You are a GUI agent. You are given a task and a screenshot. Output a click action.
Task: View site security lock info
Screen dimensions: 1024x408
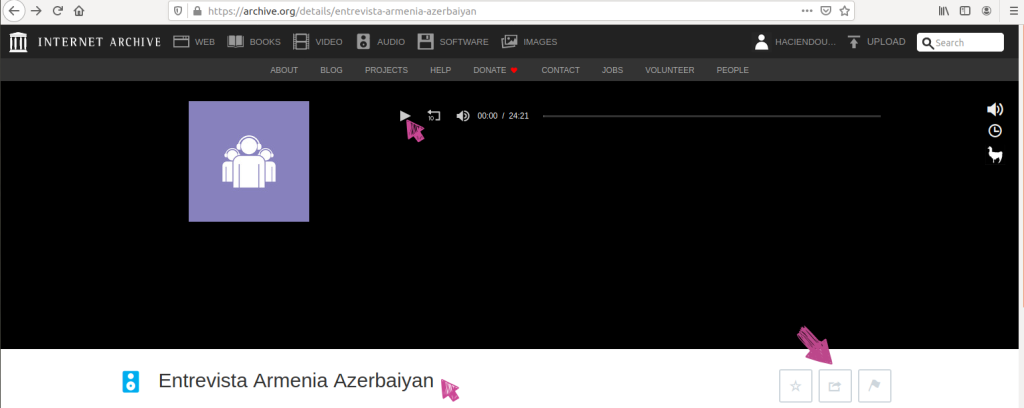[x=196, y=11]
